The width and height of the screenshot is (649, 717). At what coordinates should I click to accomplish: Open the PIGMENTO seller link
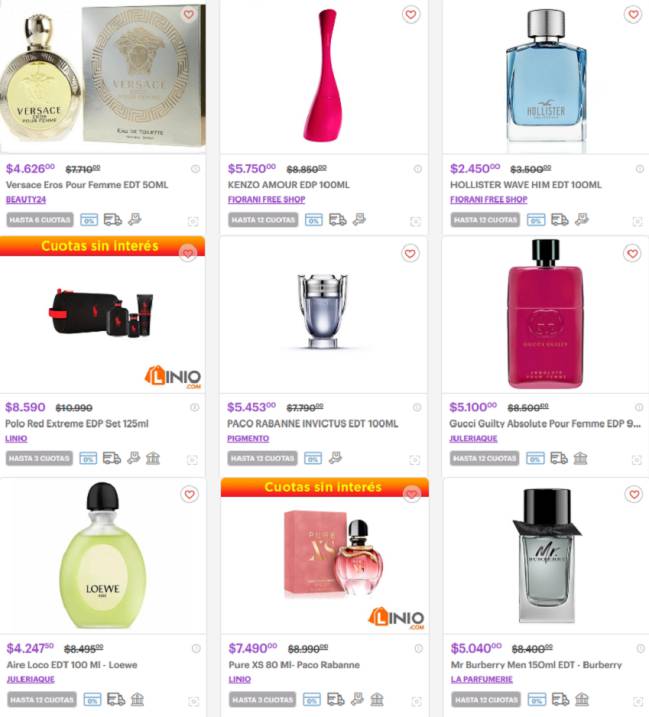point(248,438)
